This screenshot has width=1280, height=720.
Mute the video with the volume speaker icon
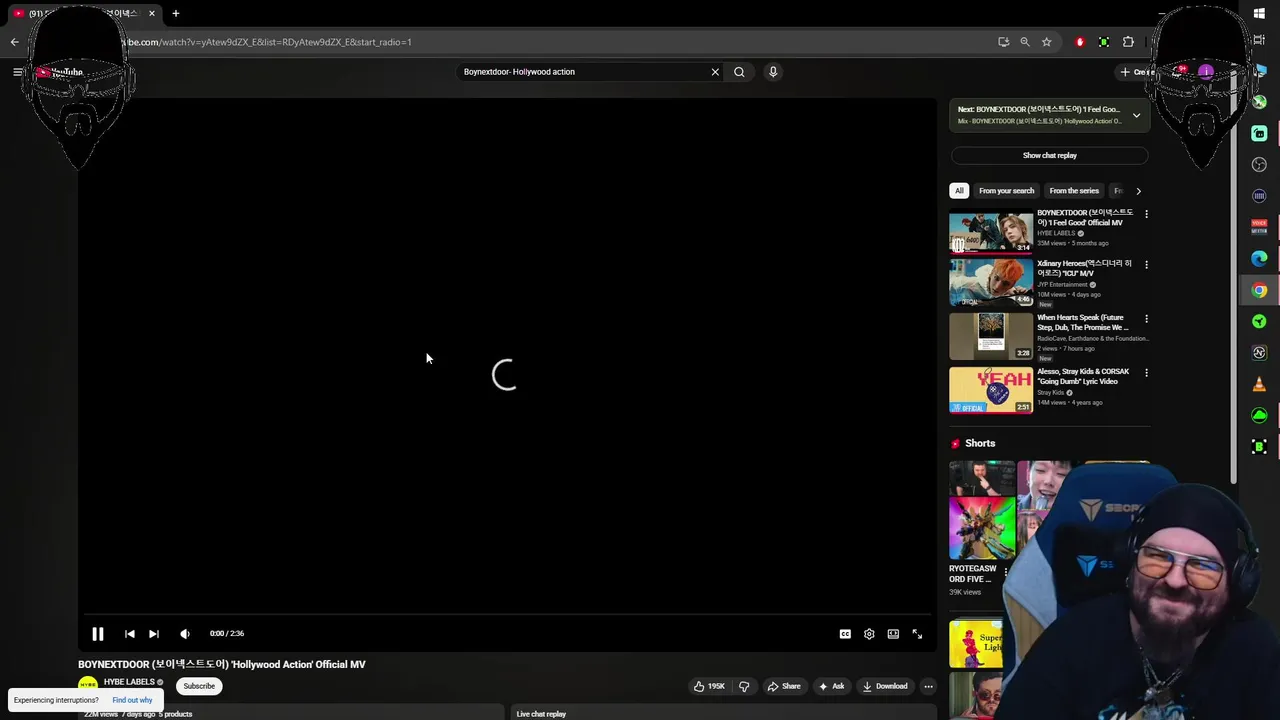pos(185,634)
